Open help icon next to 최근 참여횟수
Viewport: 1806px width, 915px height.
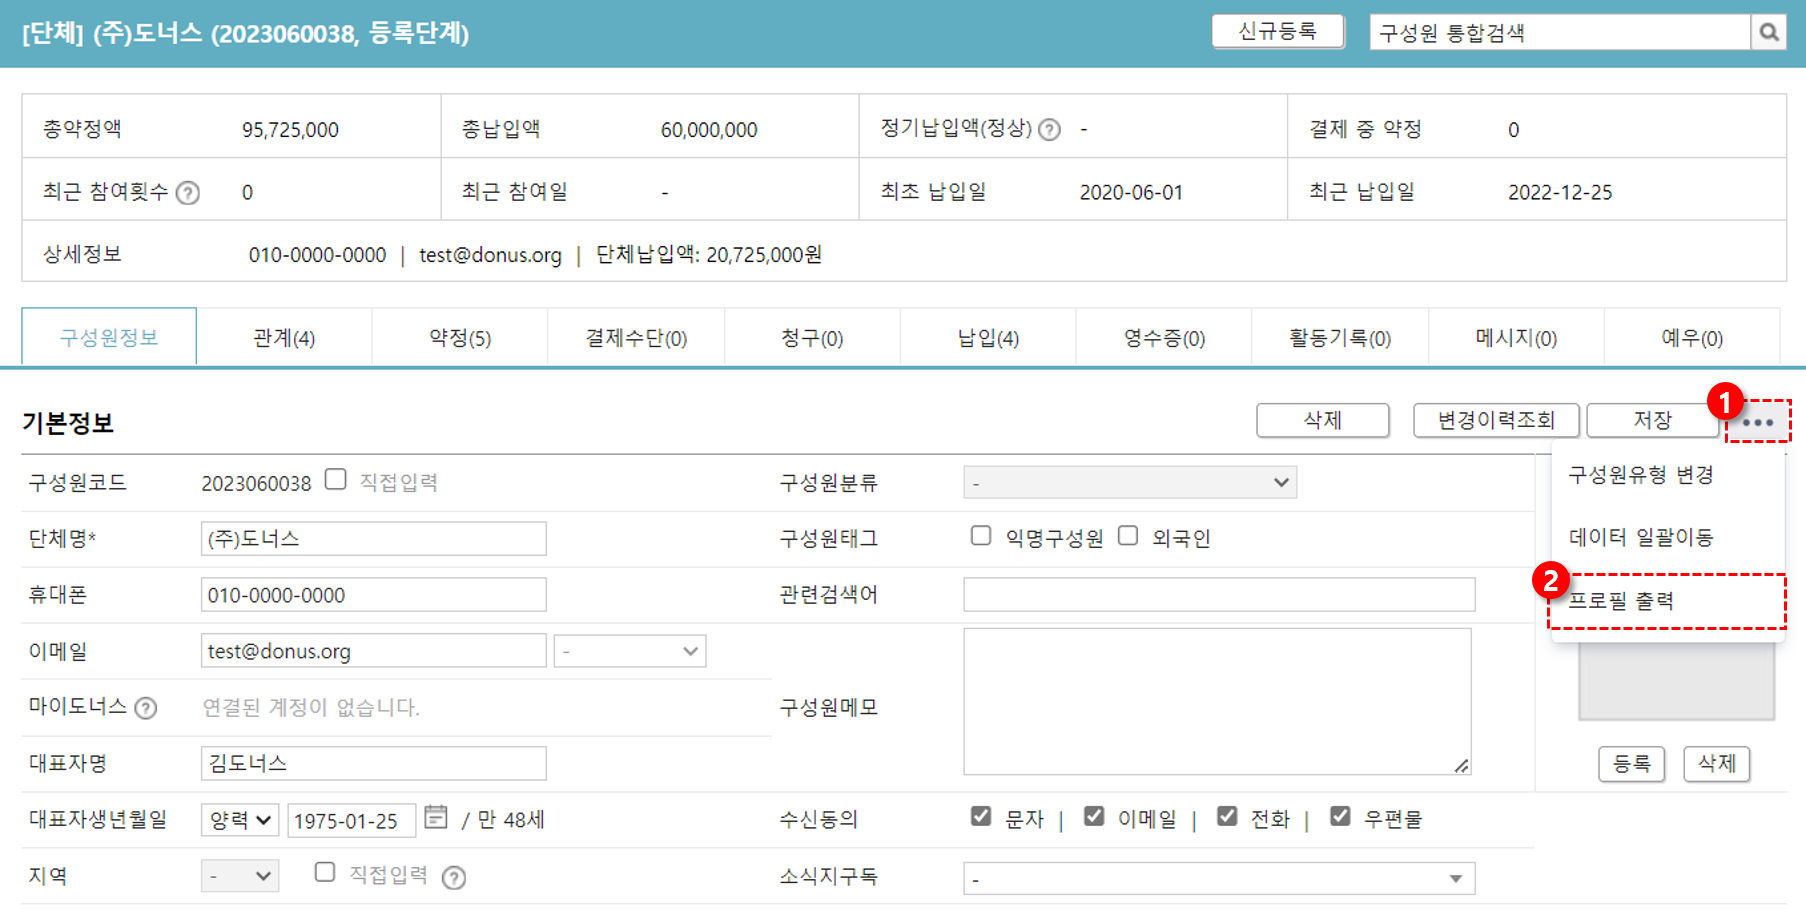187,192
